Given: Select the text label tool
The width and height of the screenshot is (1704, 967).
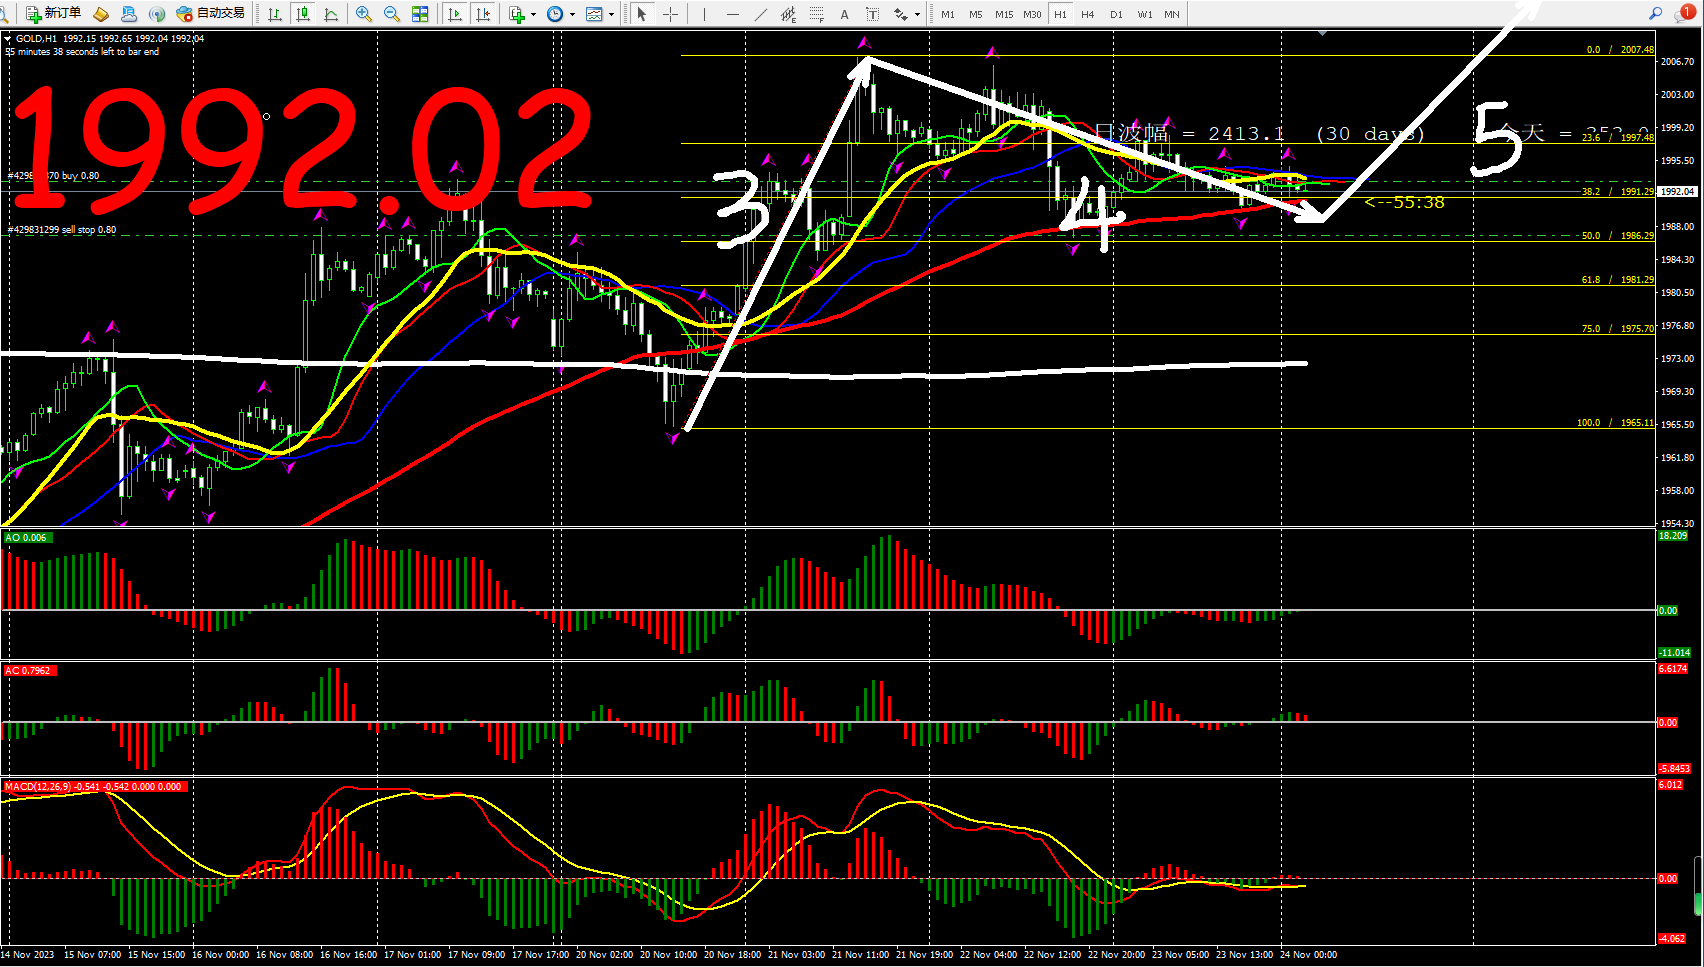Looking at the screenshot, I should pyautogui.click(x=844, y=14).
